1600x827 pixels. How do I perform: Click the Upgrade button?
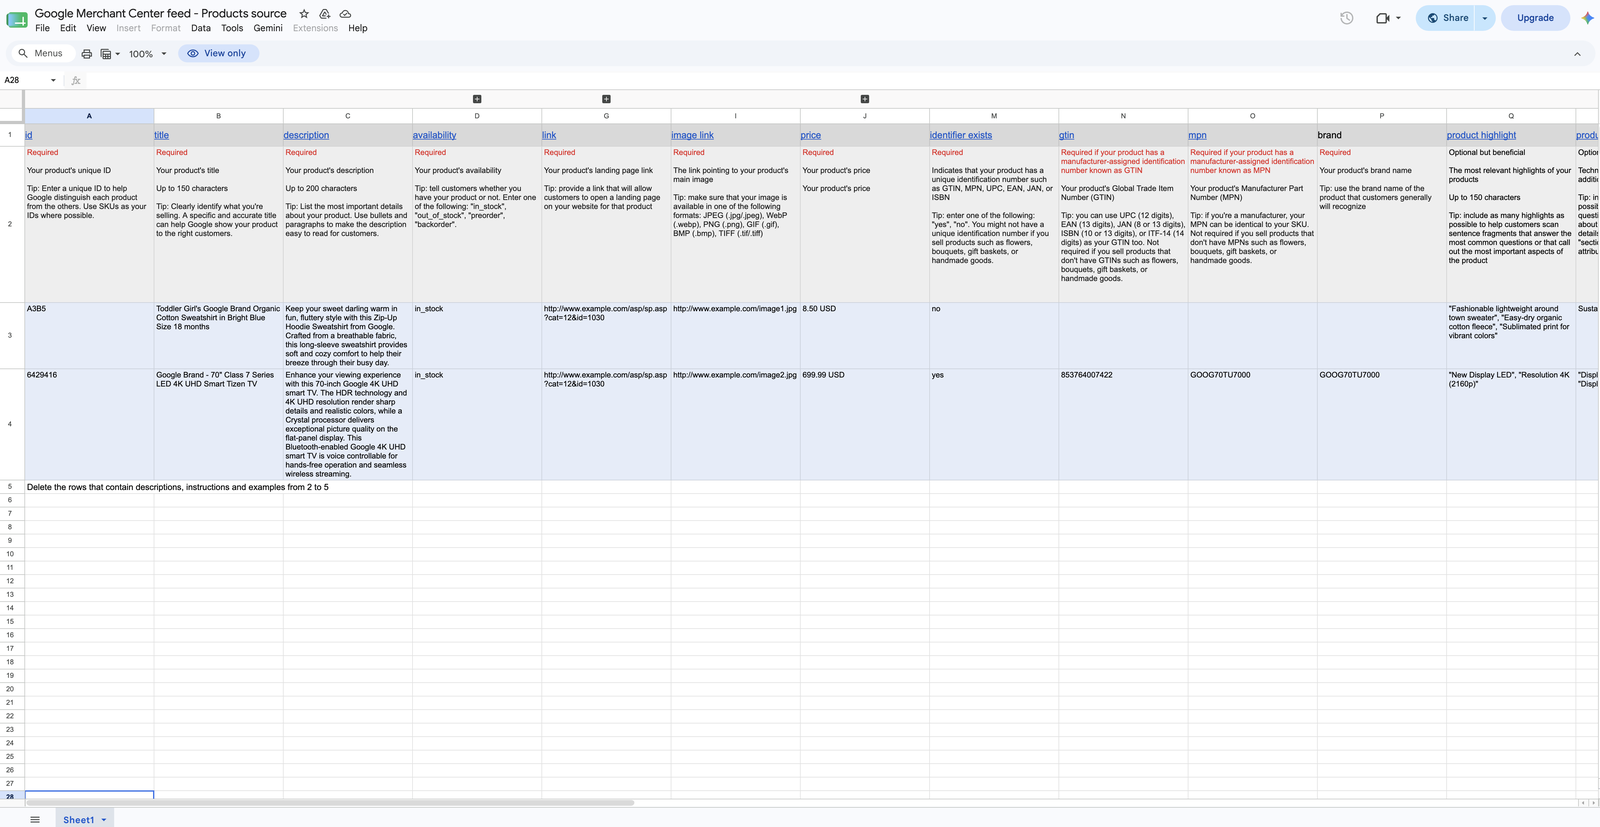pos(1535,18)
